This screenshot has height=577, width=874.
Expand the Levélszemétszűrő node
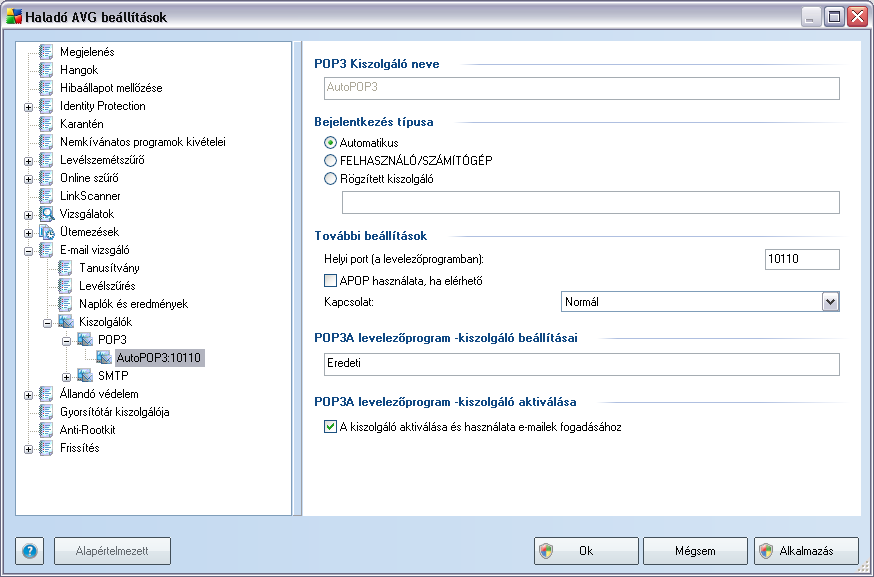click(x=28, y=161)
